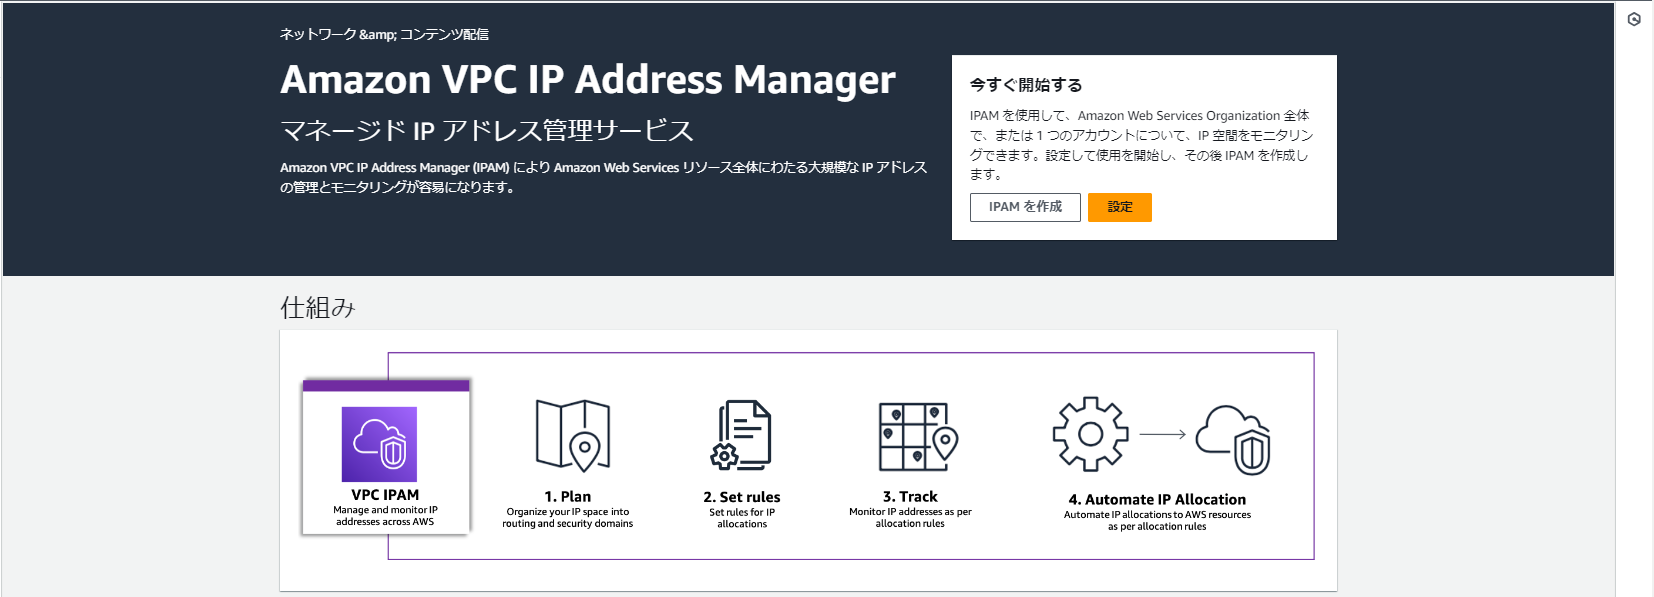Viewport: 1654px width, 597px height.
Task: Click the hero description about IPAM 管理とモニタリング
Action: tap(603, 177)
